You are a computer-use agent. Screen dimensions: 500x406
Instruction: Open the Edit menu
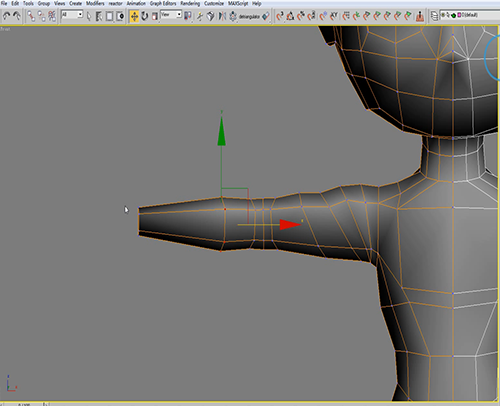pyautogui.click(x=15, y=3)
